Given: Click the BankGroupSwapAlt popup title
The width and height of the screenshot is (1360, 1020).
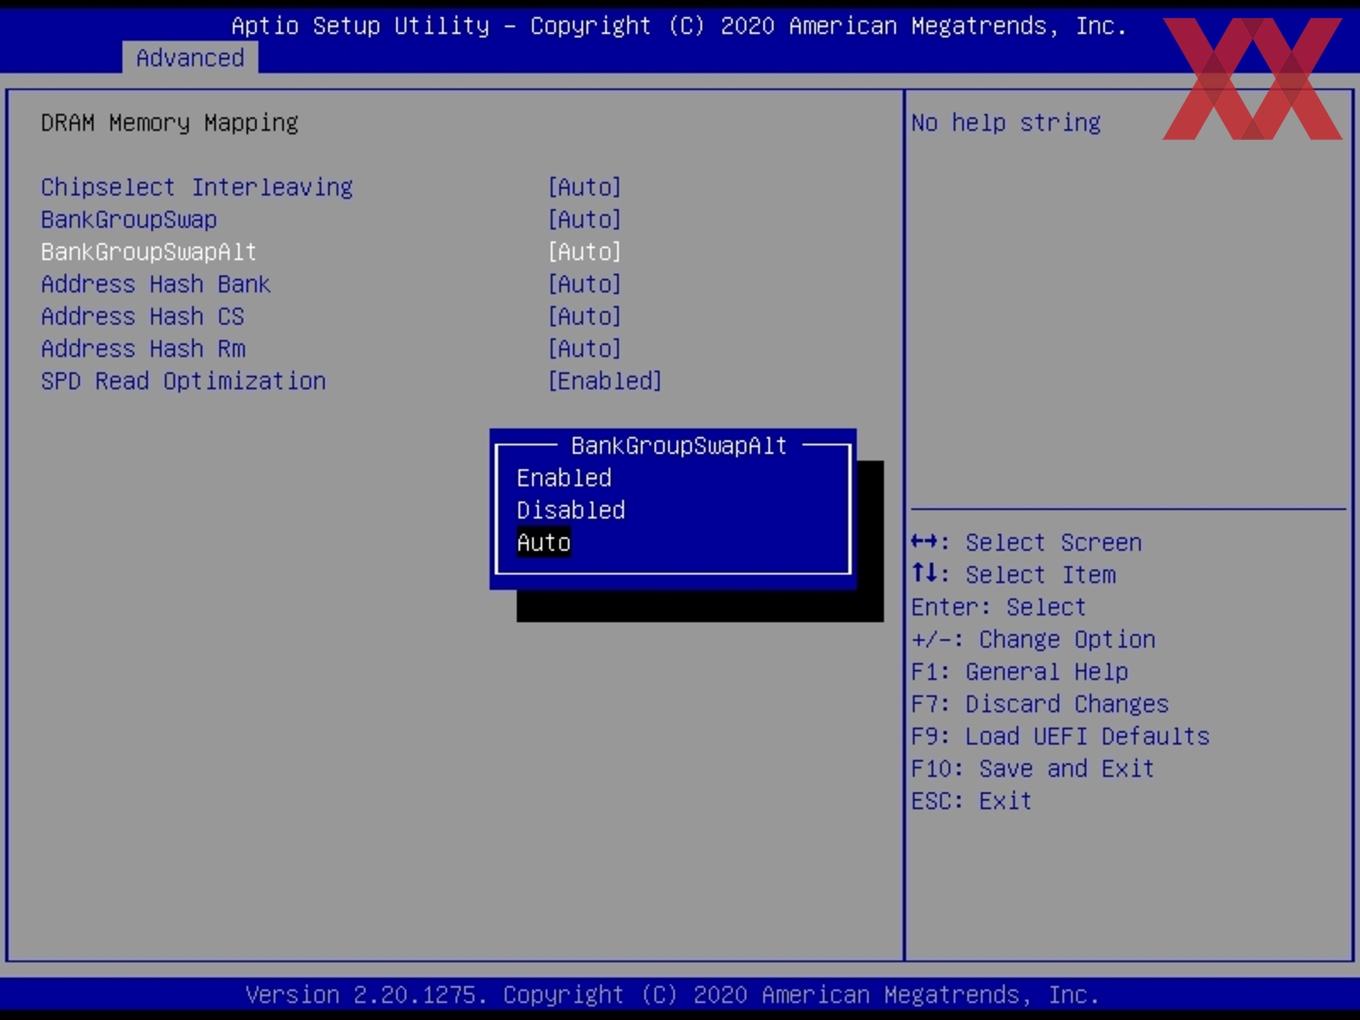Looking at the screenshot, I should [679, 446].
